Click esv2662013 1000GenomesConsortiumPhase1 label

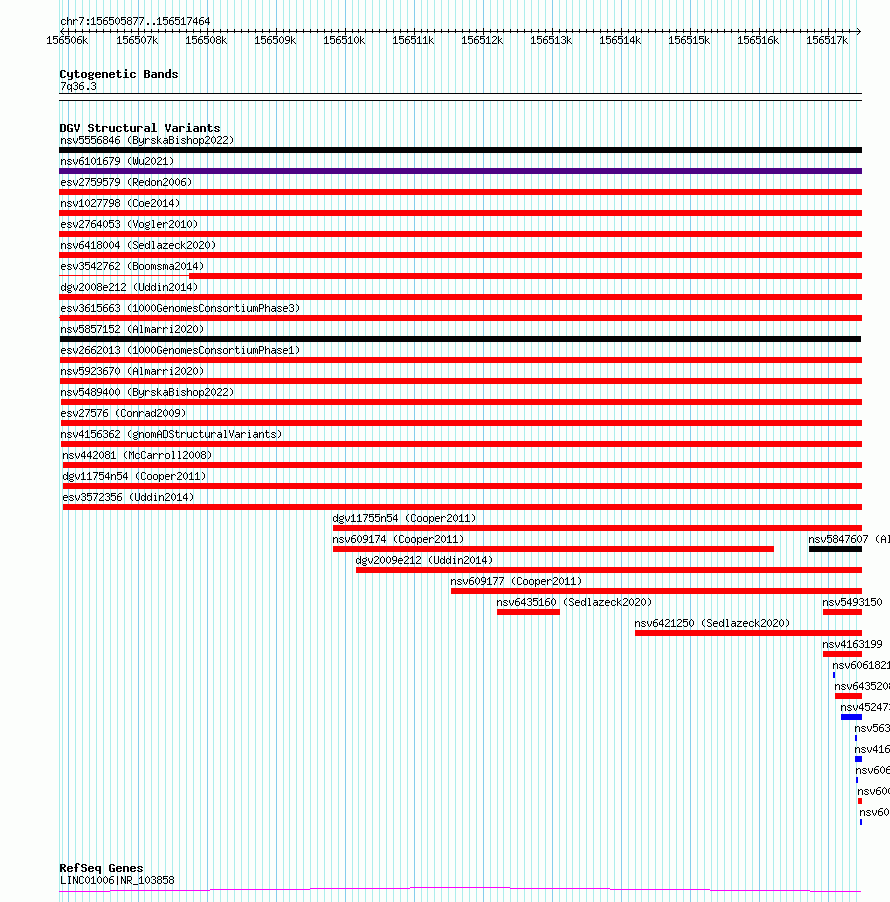[180, 350]
